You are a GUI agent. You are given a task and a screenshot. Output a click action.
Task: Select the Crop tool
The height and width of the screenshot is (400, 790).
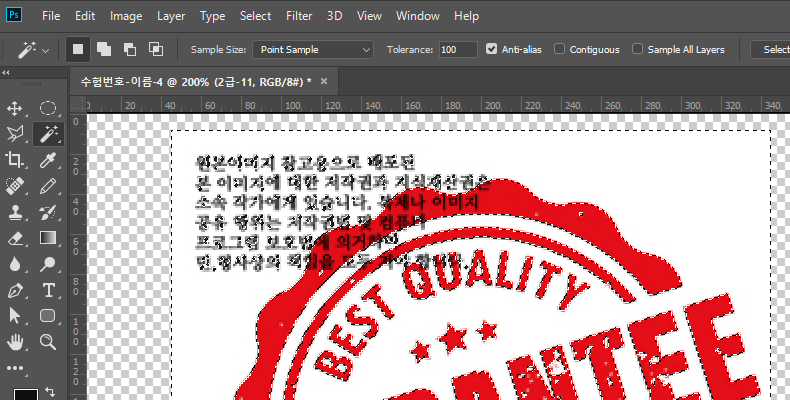[x=15, y=160]
